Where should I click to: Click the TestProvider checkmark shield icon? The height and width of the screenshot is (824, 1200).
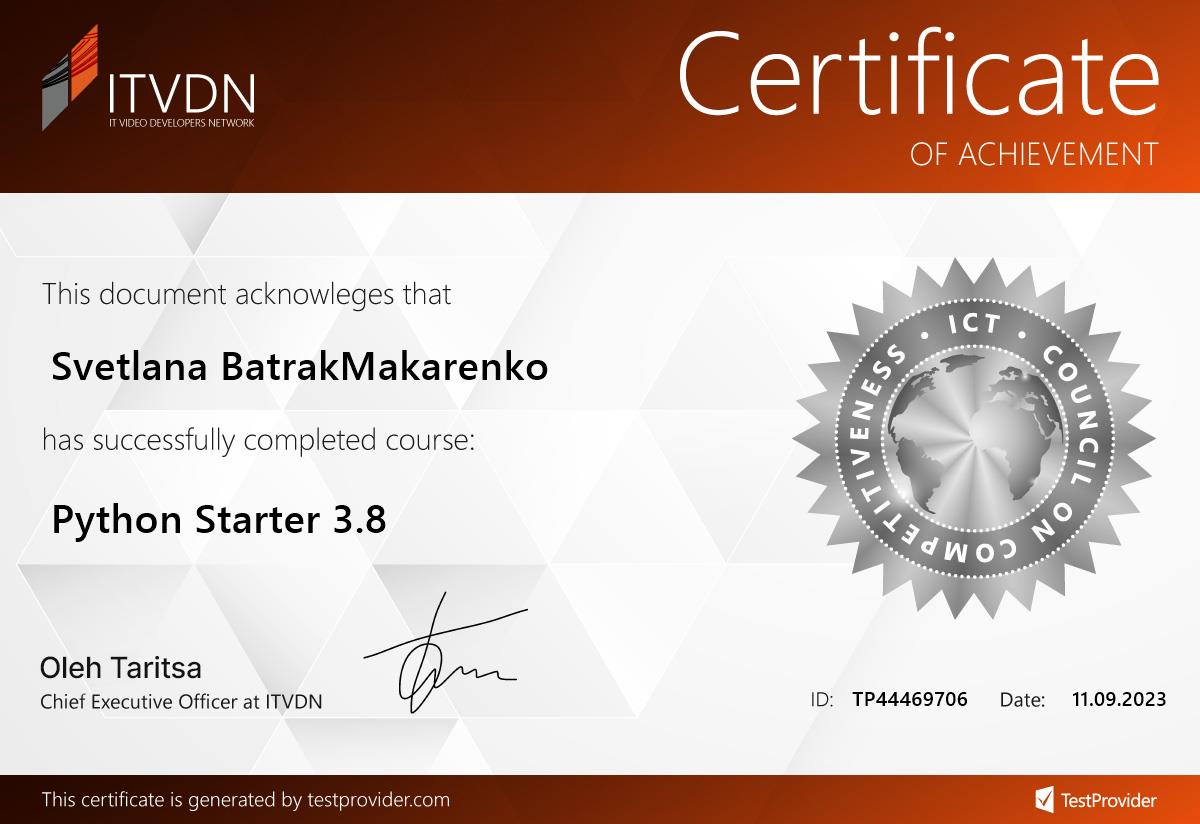point(1043,799)
